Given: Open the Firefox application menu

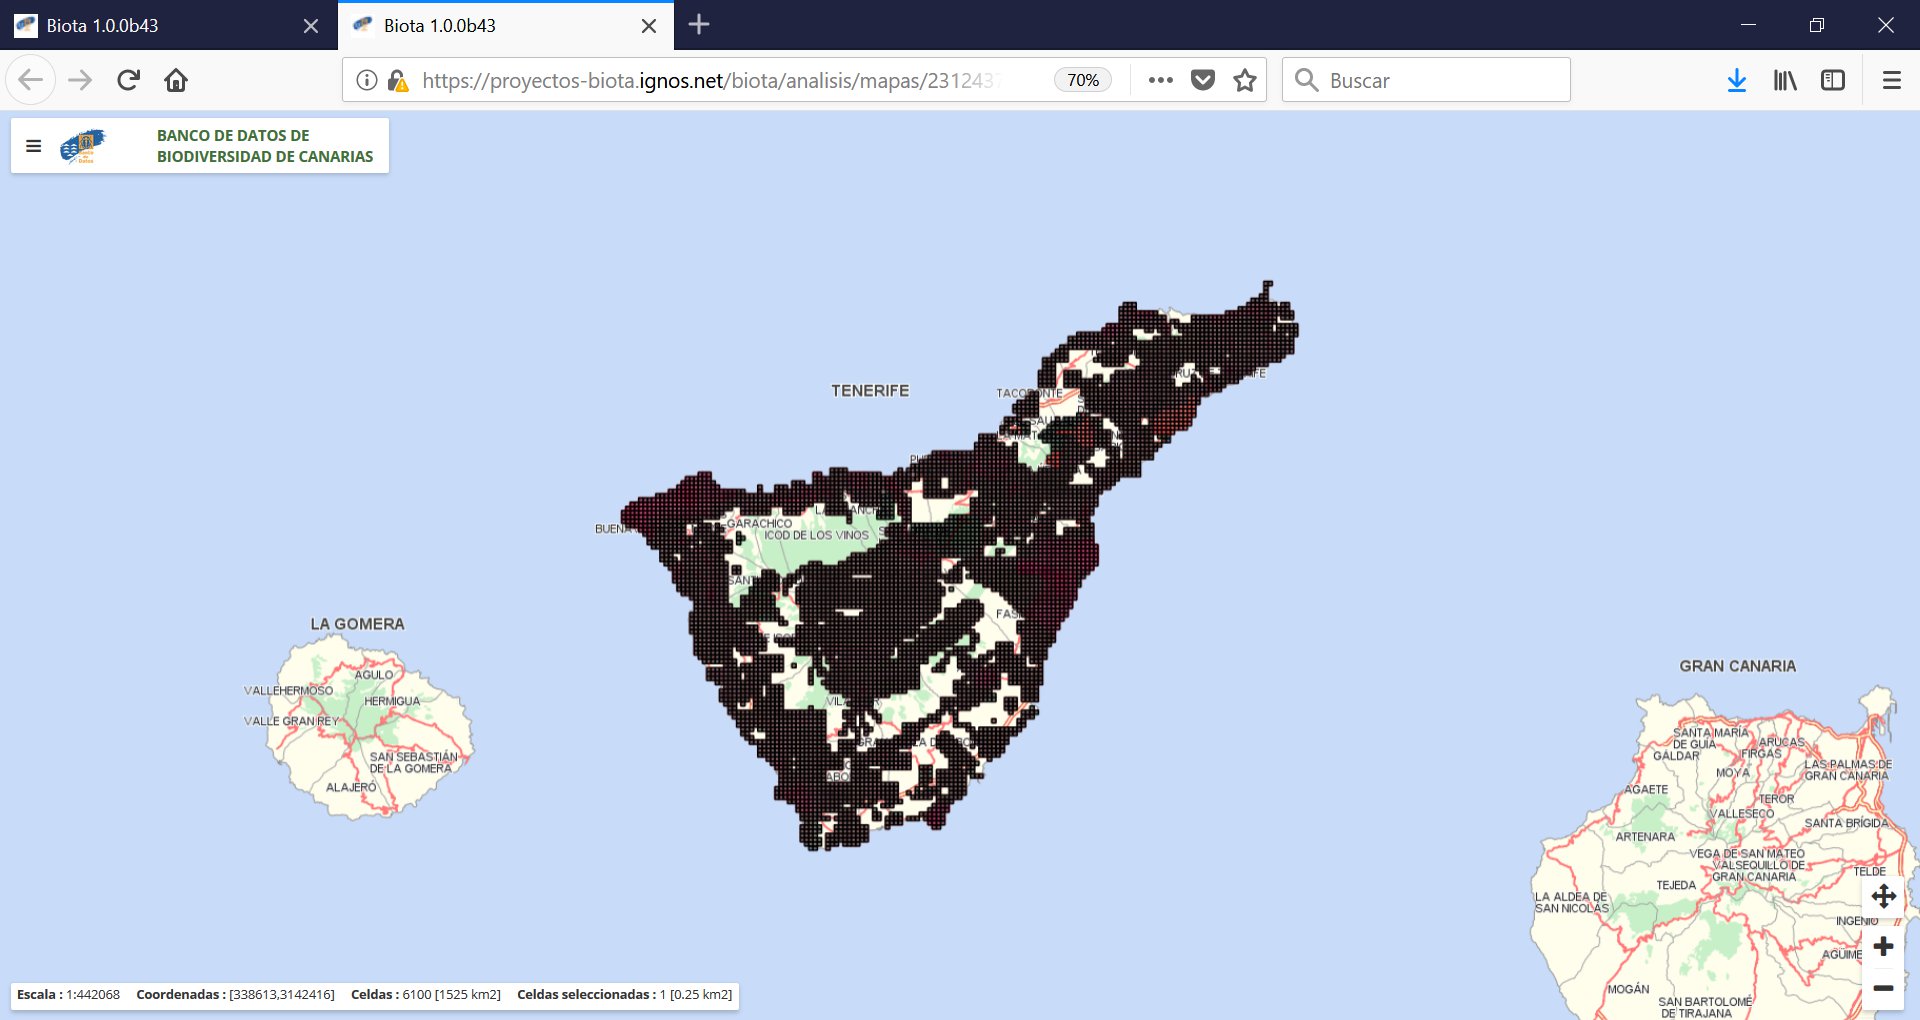Looking at the screenshot, I should click(x=1892, y=80).
